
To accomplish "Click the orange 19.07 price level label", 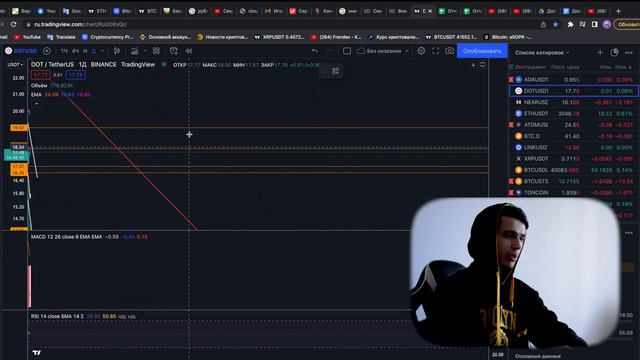I will click(19, 128).
